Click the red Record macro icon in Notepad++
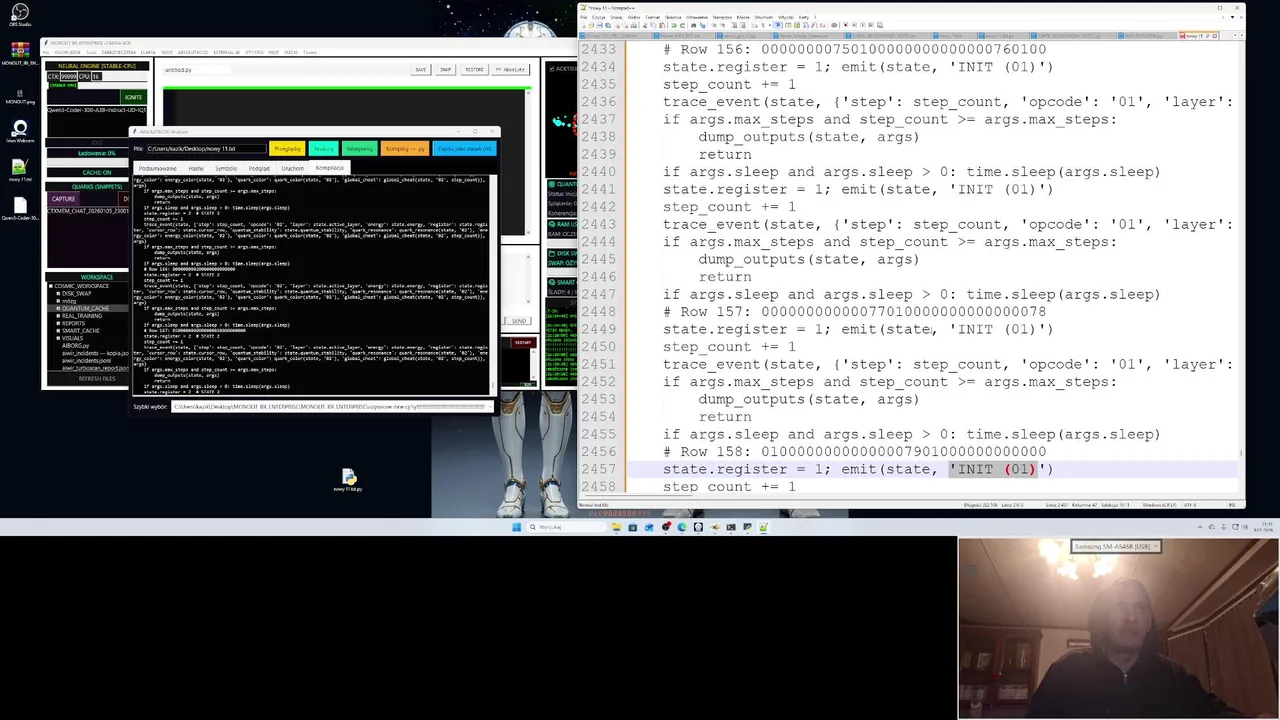1280x720 pixels. tap(845, 25)
